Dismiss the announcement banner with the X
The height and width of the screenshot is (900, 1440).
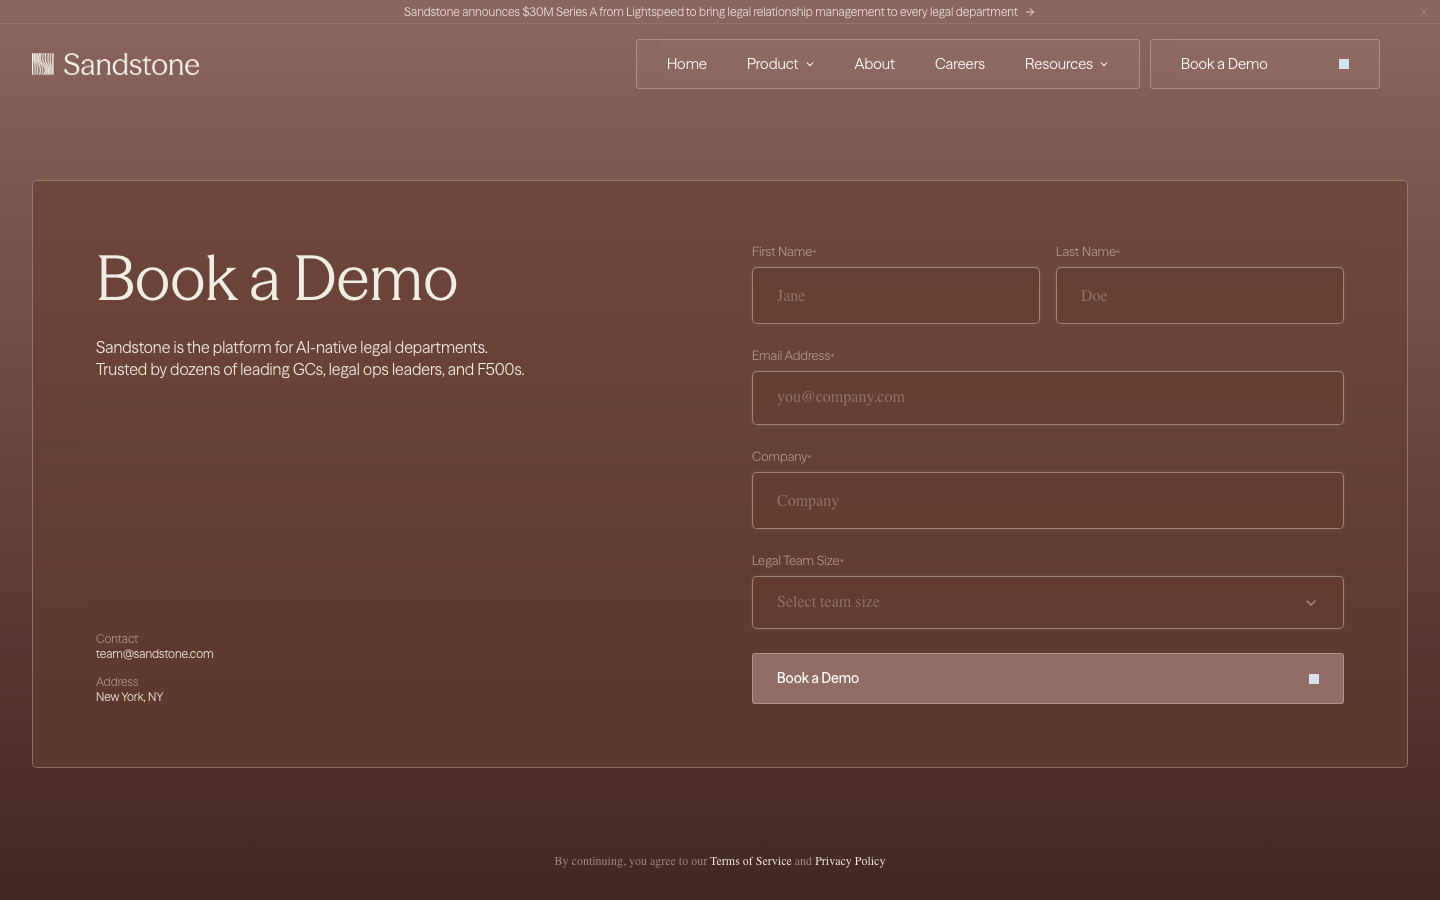click(x=1424, y=12)
